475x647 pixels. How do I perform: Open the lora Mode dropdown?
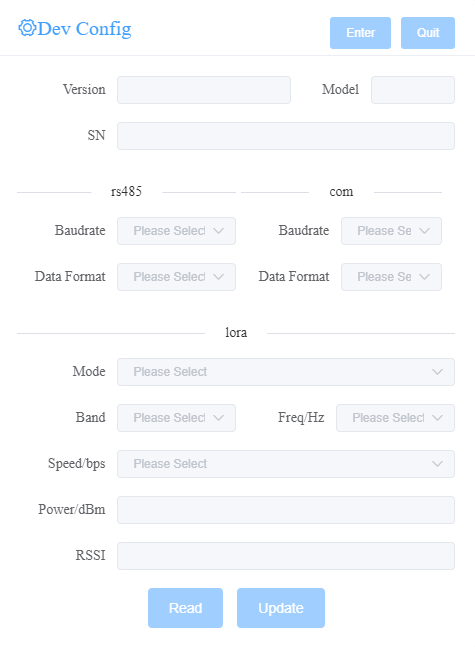tap(286, 372)
